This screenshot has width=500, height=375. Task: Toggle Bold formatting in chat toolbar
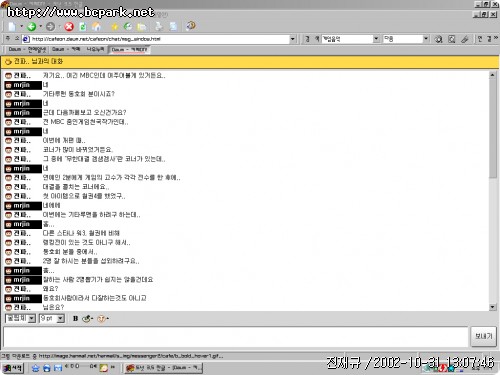click(76, 319)
